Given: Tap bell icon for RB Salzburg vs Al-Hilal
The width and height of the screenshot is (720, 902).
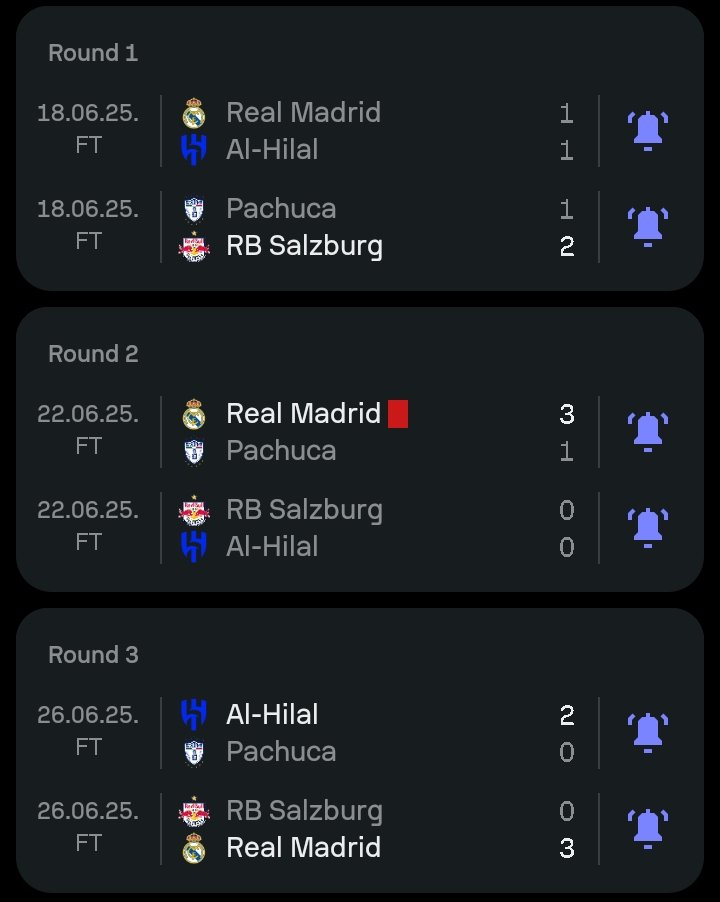Looking at the screenshot, I should [648, 528].
